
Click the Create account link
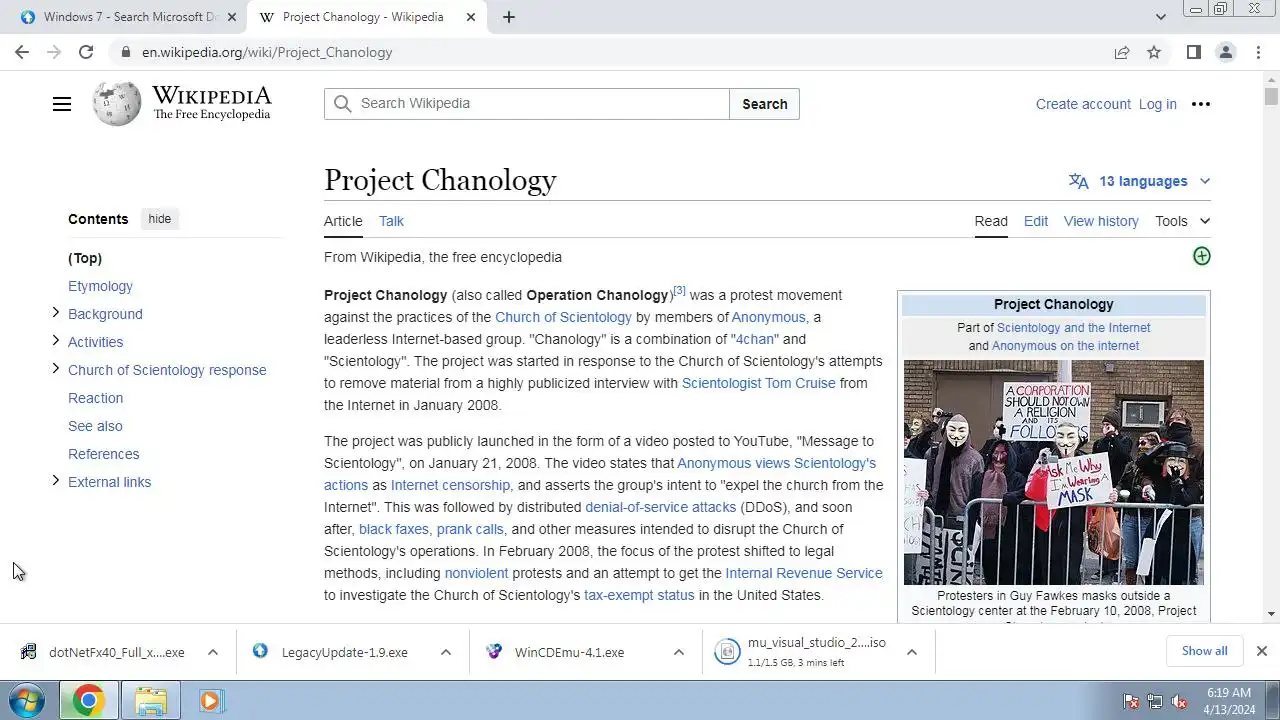[x=1083, y=104]
